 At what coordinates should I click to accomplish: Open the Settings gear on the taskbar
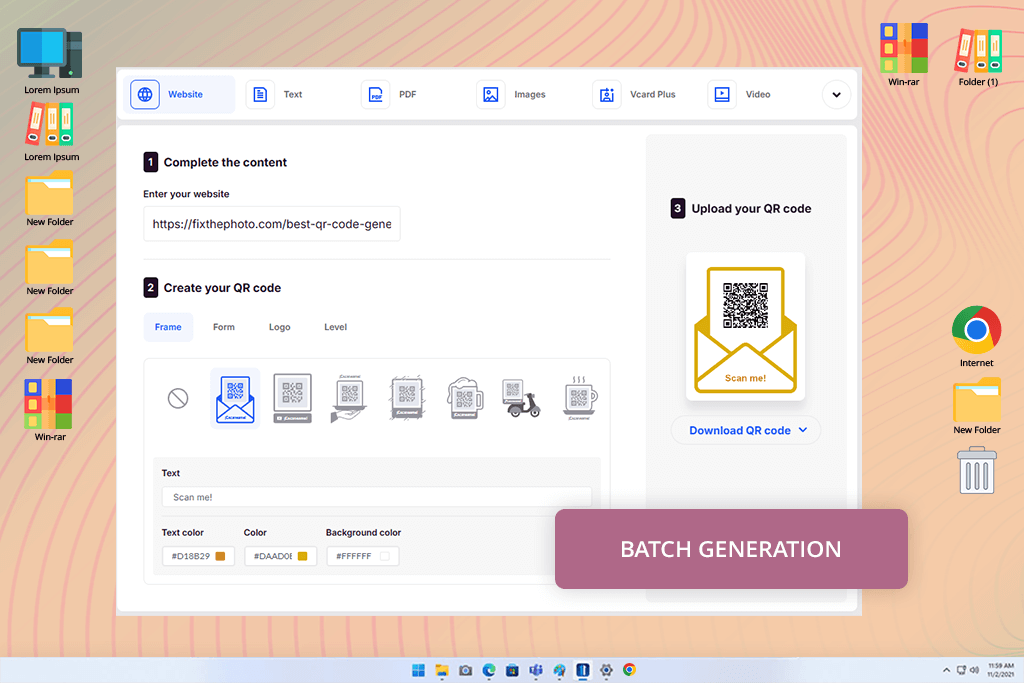606,671
